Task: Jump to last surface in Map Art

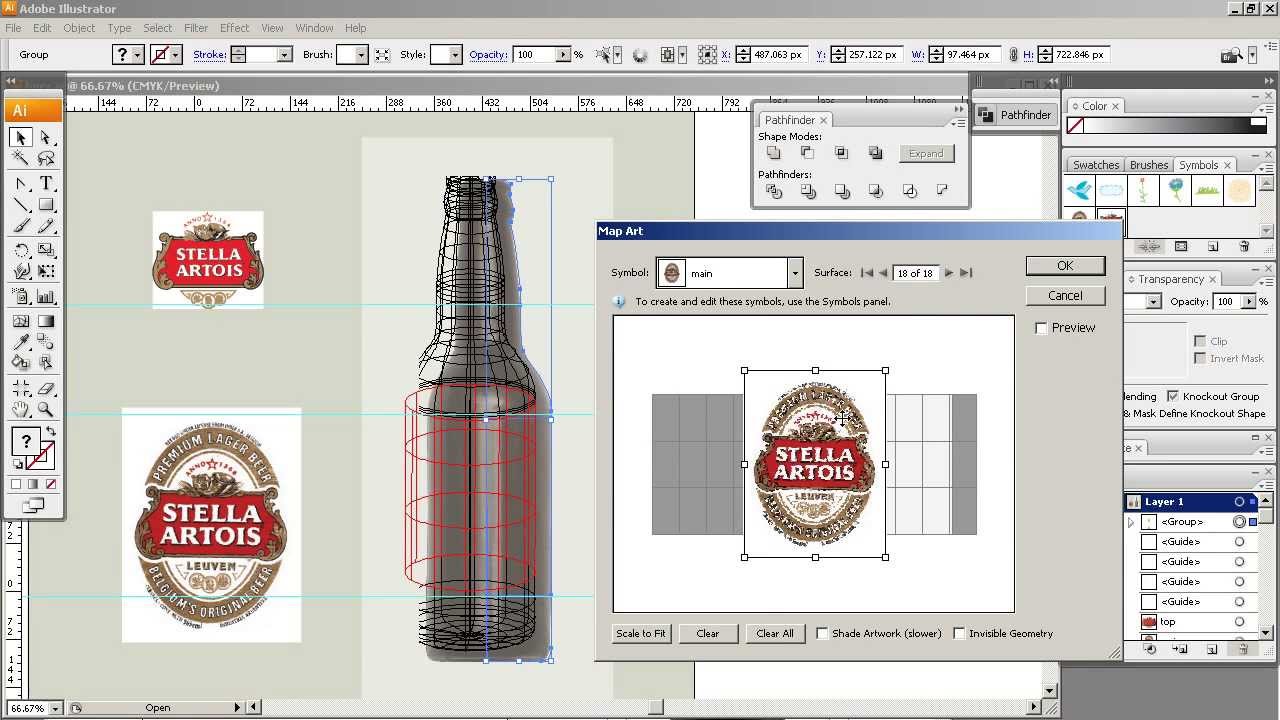Action: click(x=965, y=272)
